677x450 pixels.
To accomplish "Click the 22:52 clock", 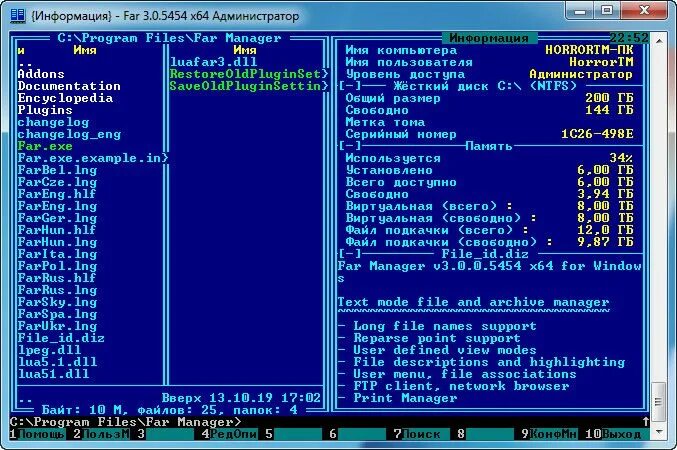I will point(629,38).
